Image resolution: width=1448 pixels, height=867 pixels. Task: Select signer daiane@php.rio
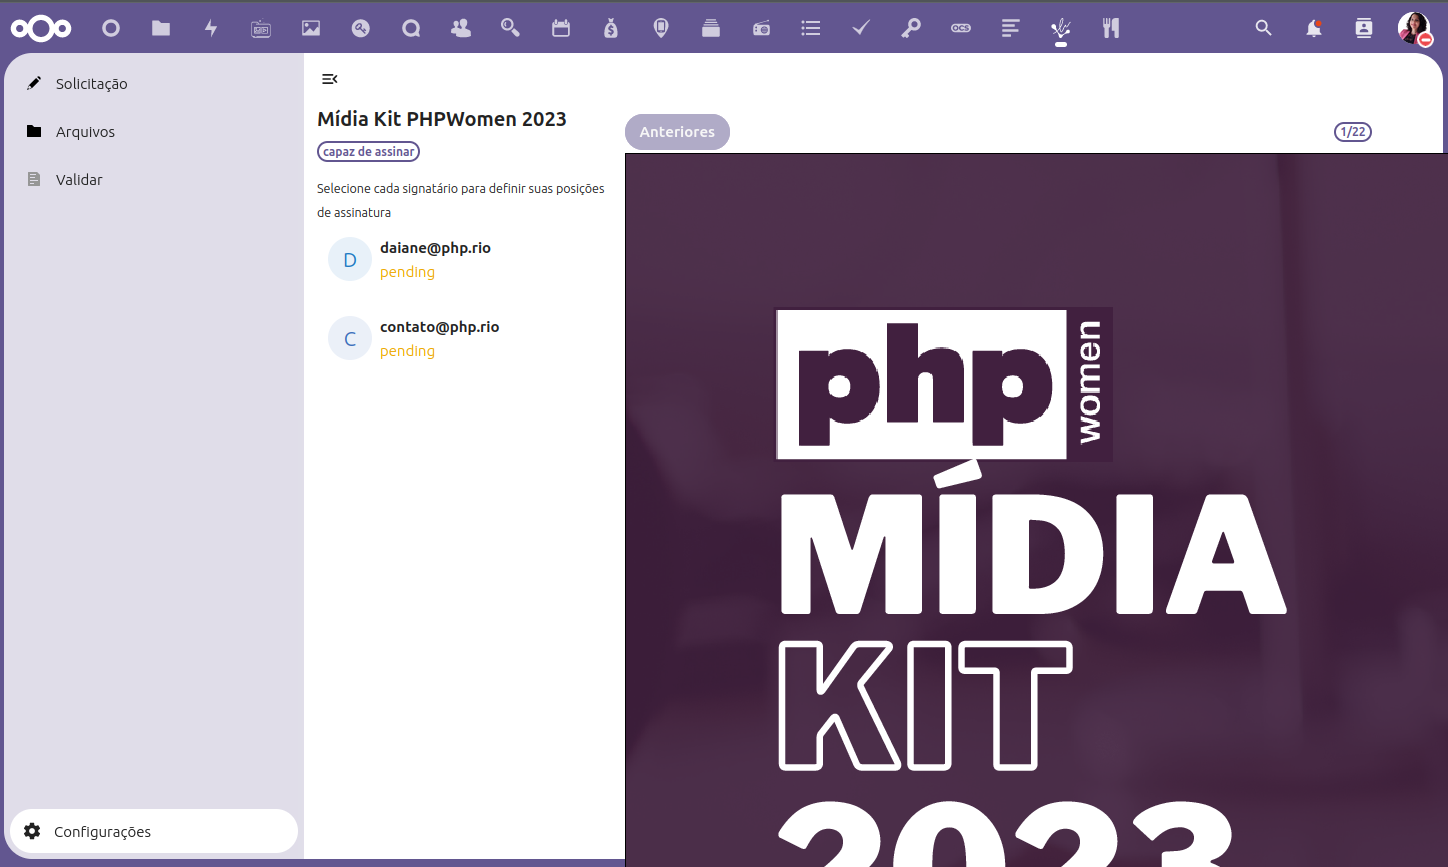coord(464,260)
